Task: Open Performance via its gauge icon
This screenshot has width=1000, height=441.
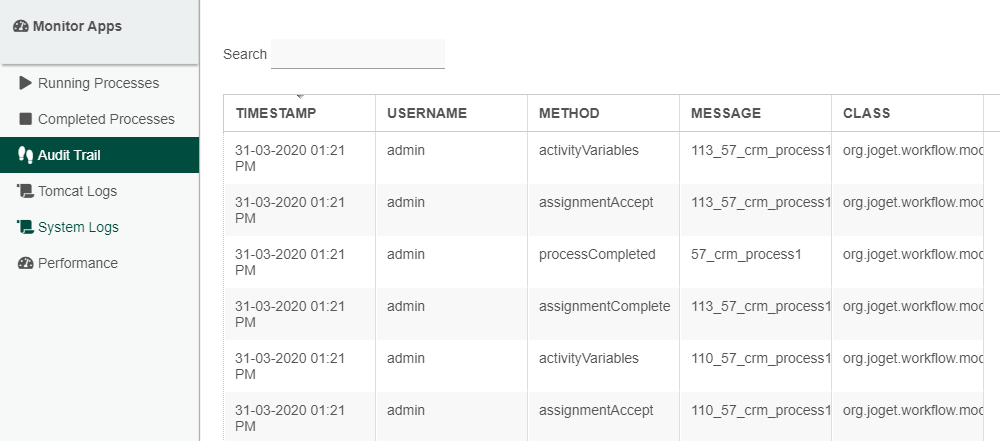Action: (x=26, y=263)
